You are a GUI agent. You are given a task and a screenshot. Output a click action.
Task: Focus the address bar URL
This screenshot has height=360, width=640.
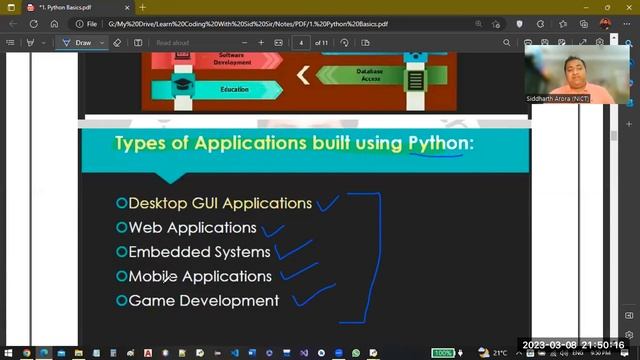point(248,24)
